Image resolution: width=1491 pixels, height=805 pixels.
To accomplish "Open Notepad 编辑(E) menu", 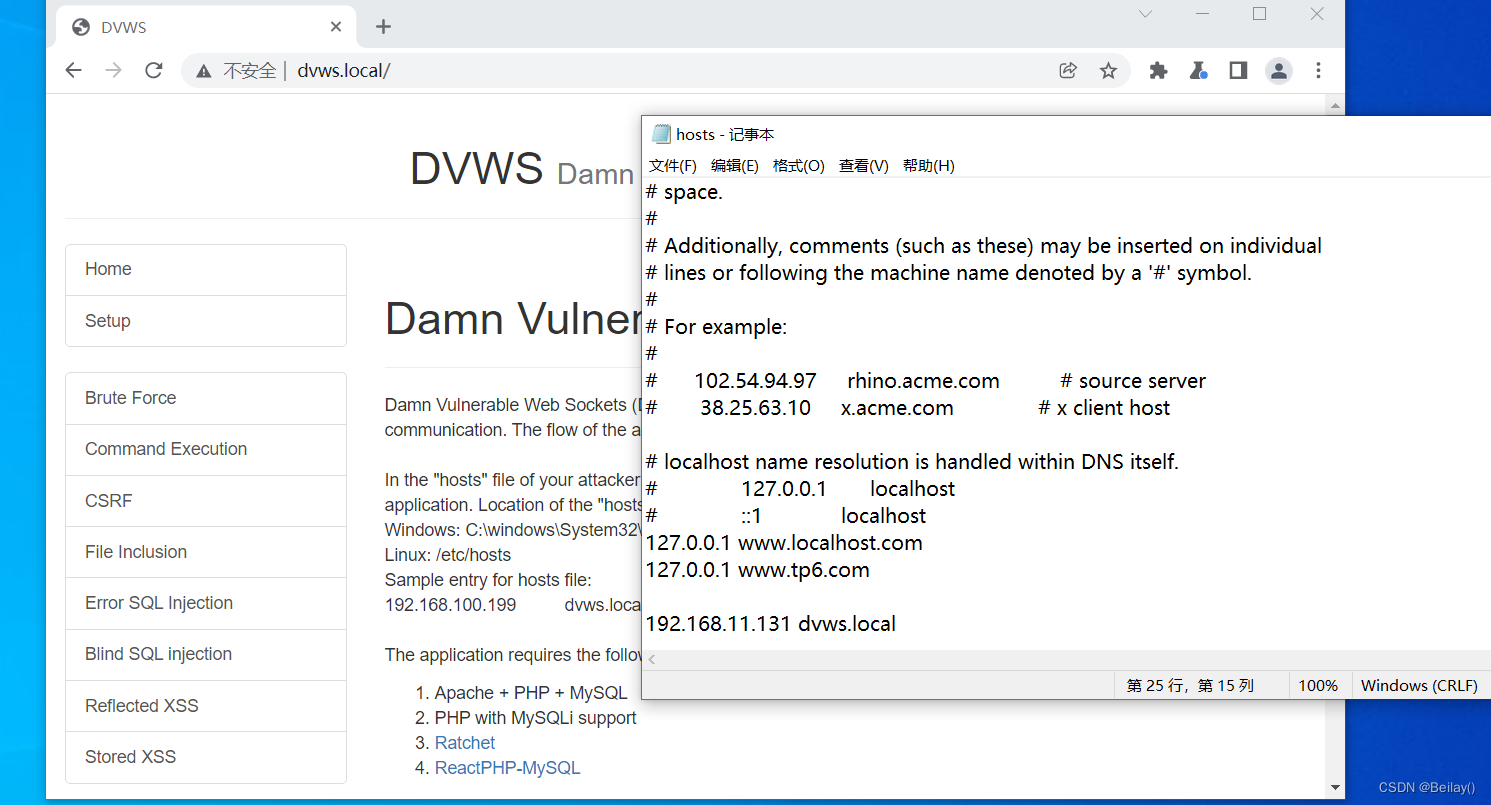I will 735,166.
